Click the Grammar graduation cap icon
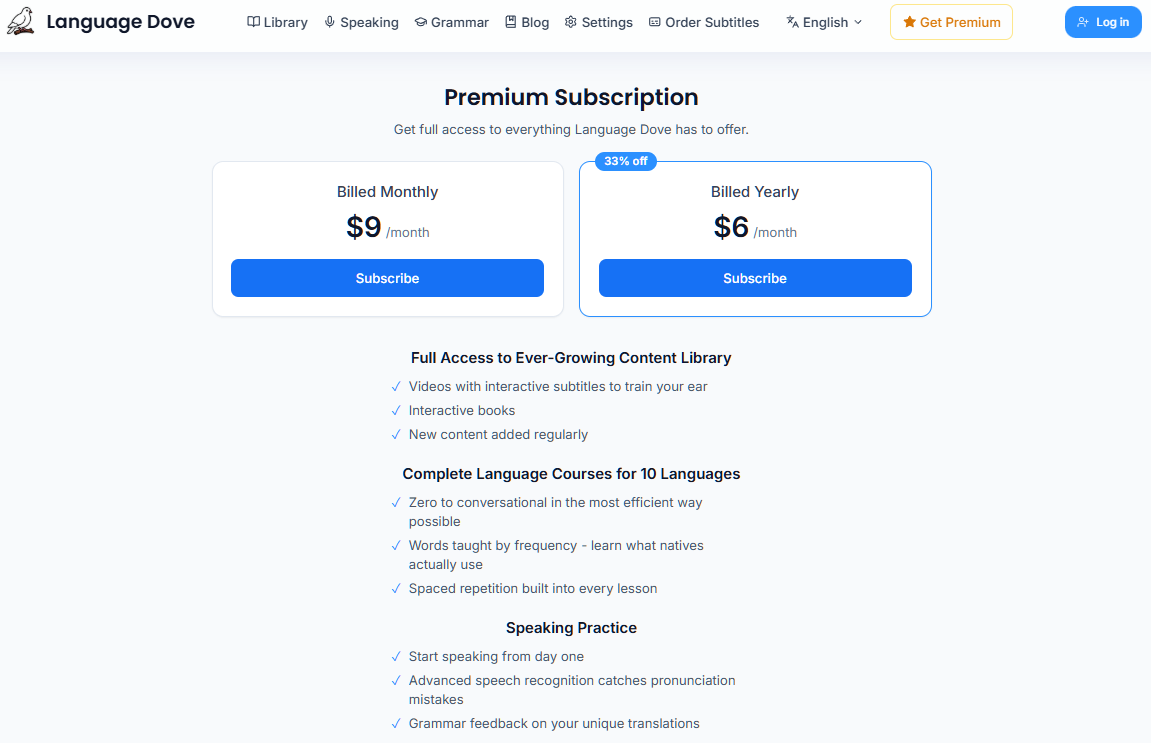 [x=421, y=22]
